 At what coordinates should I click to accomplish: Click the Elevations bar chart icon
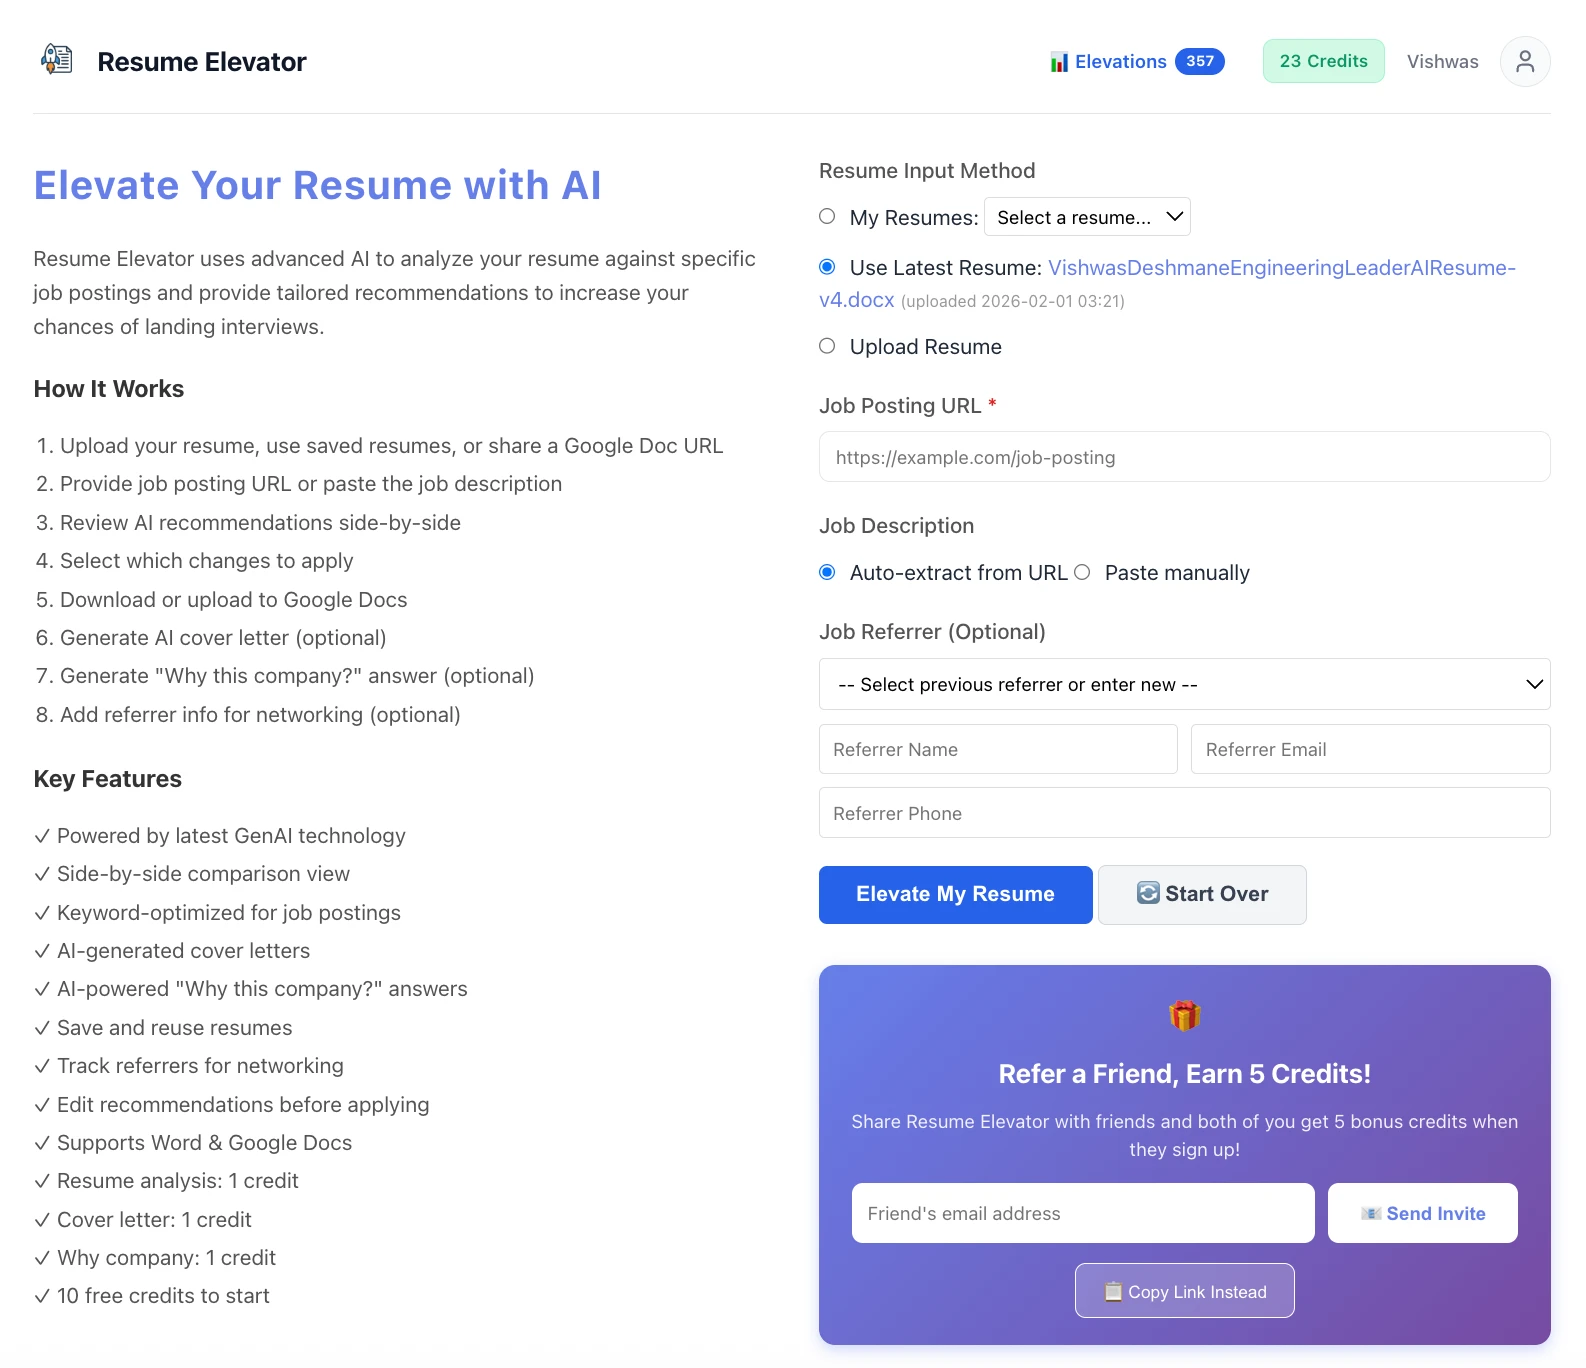coord(1059,62)
